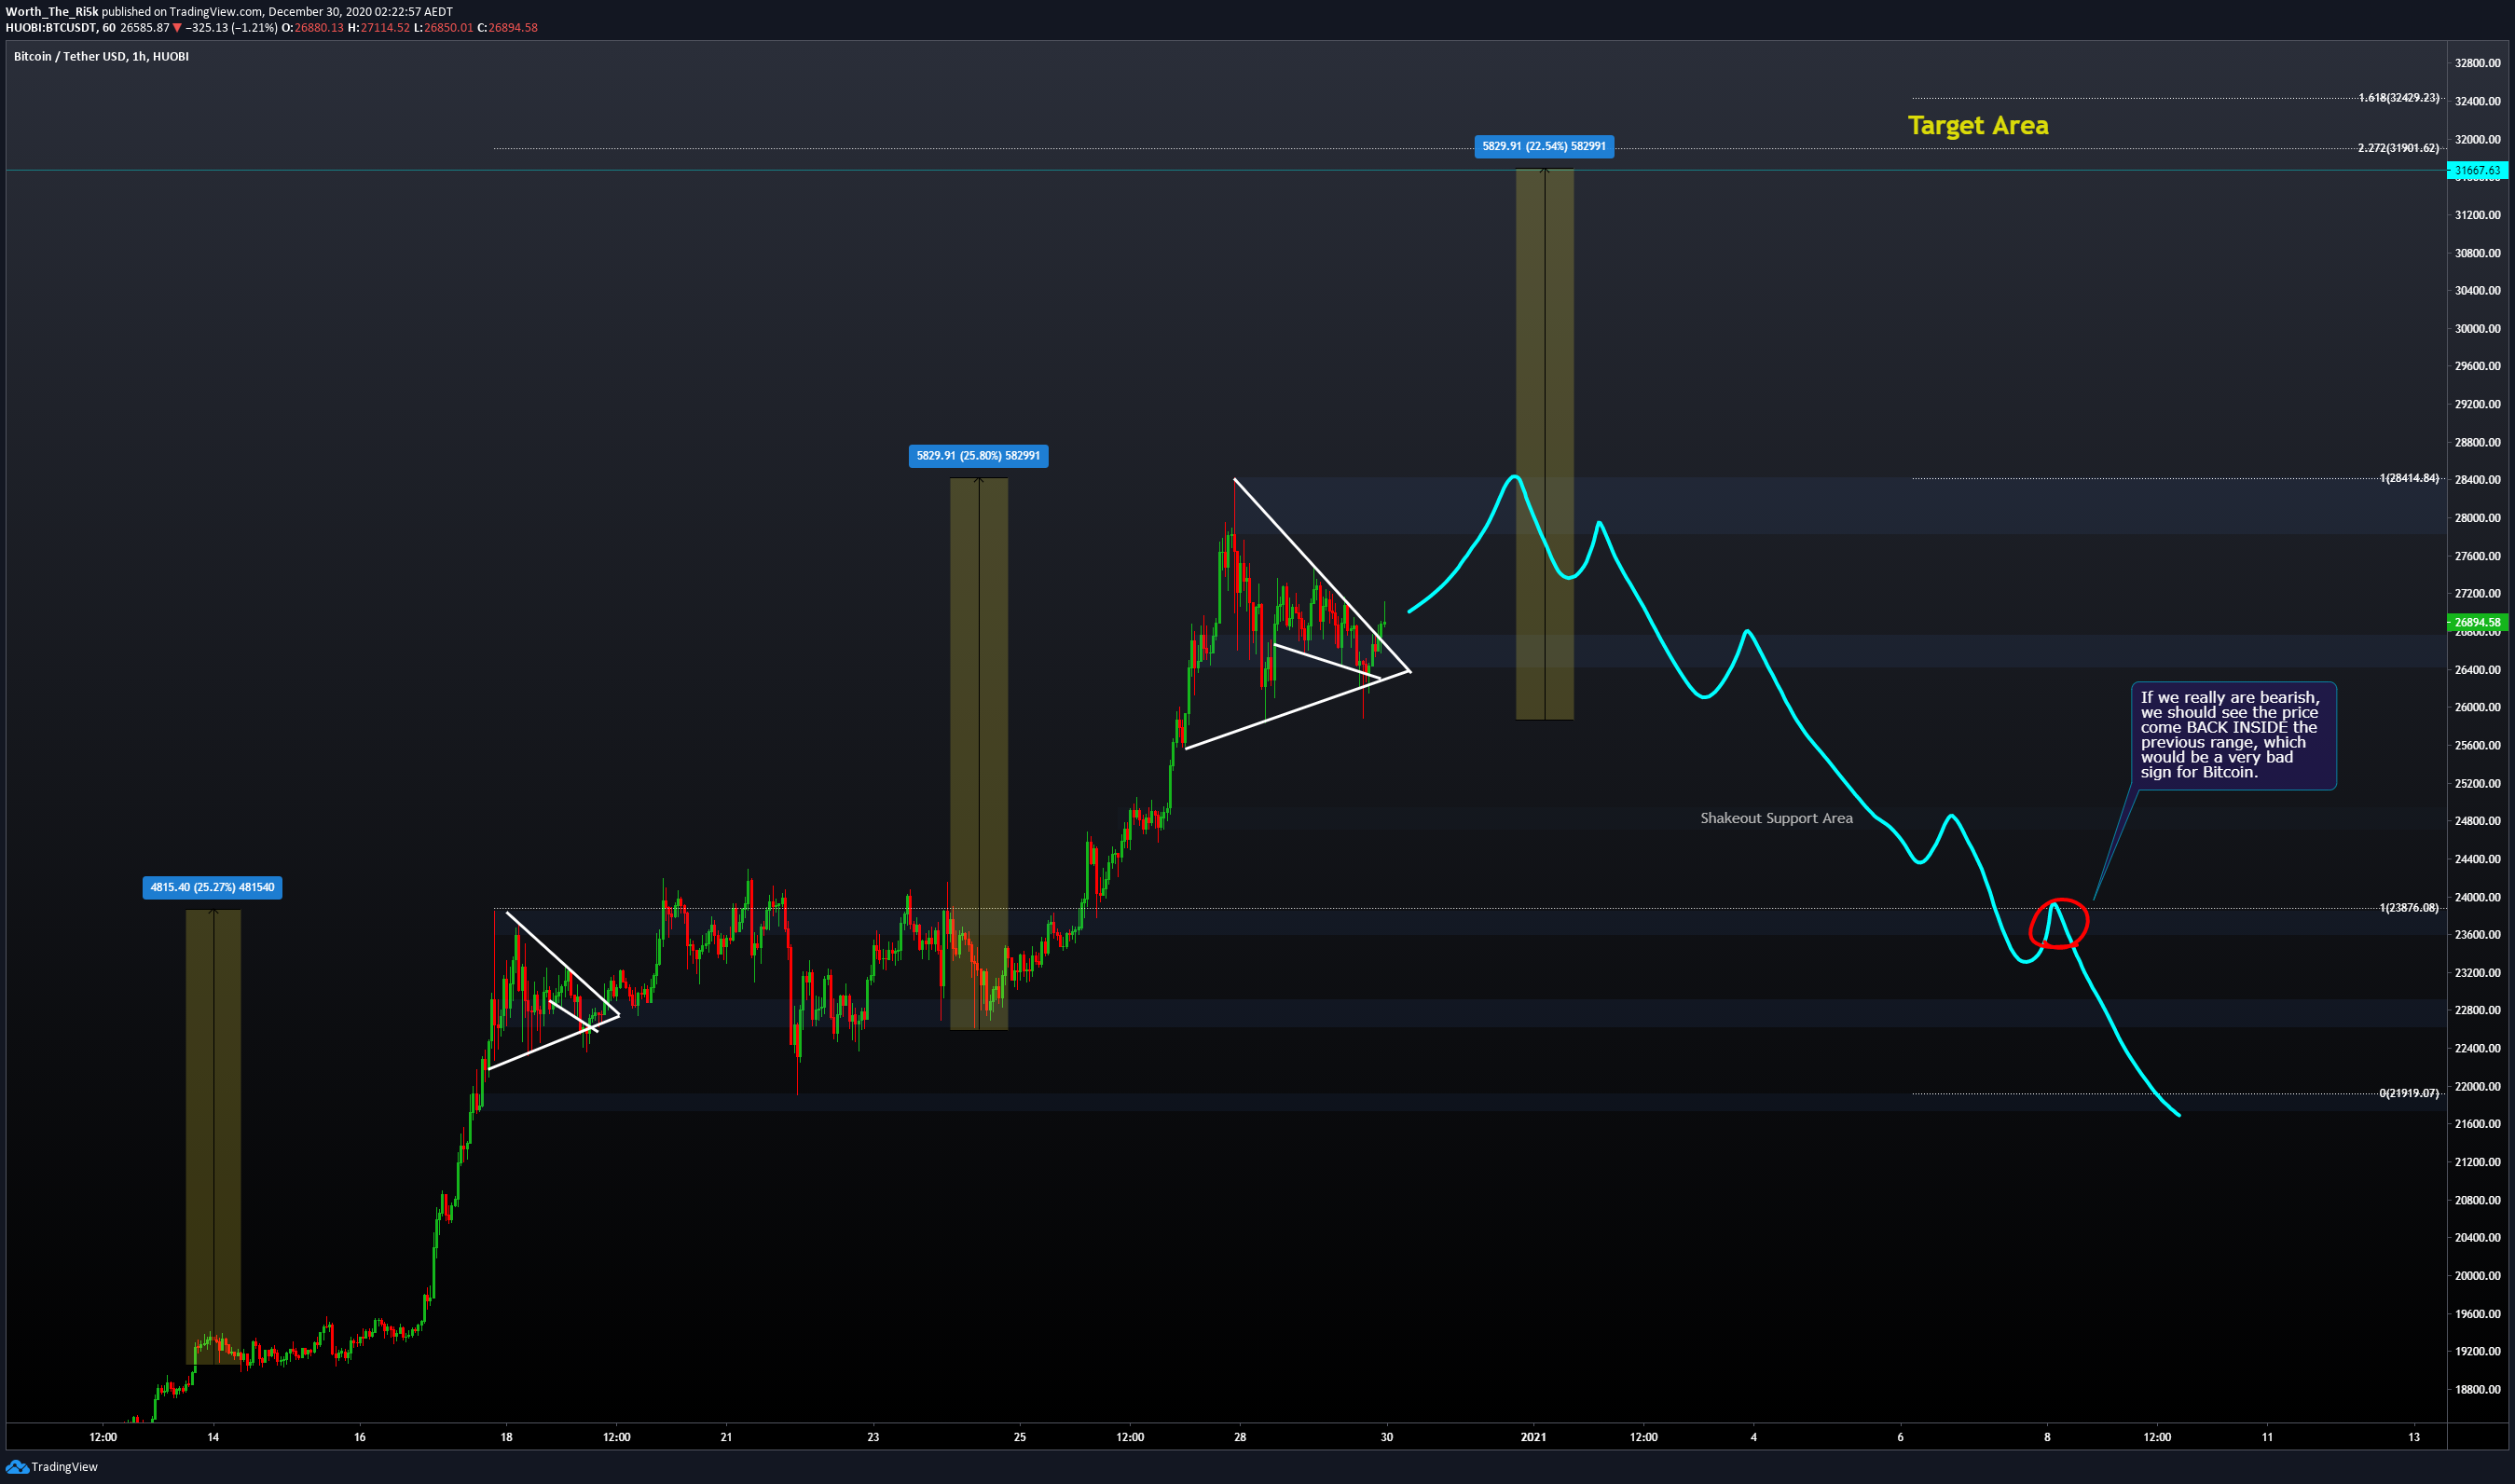Click the high value 'H:27114.52' in header
Viewport: 2515px width, 1484px height.
pyautogui.click(x=378, y=28)
